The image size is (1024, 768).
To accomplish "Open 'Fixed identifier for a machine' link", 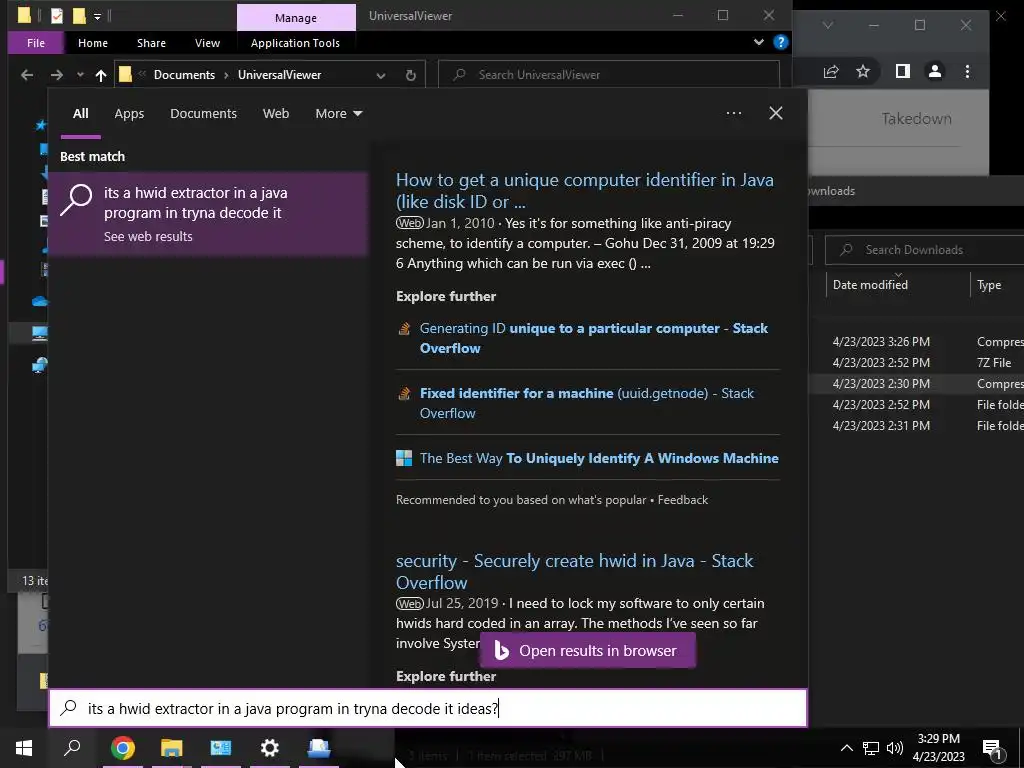I will [x=586, y=403].
